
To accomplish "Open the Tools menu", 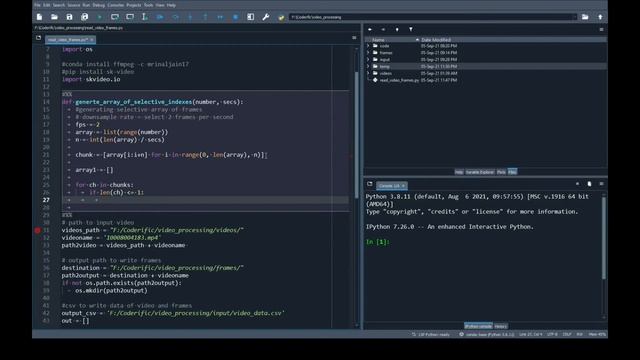I will (149, 5).
